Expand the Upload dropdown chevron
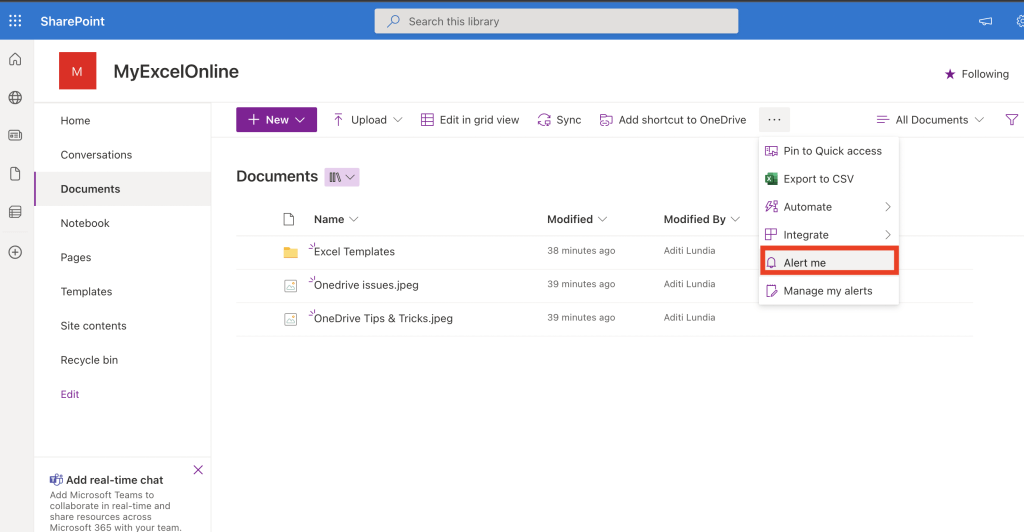This screenshot has width=1024, height=532. point(398,120)
